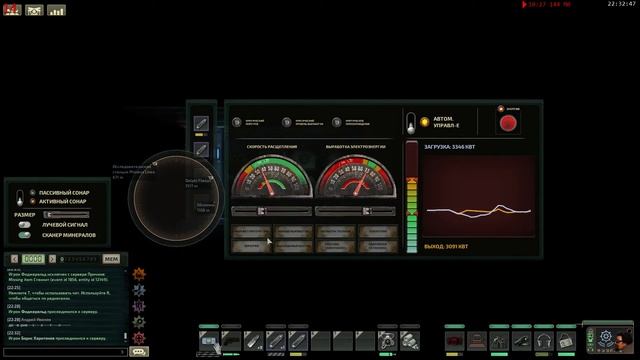Click the 22:32:47 clock at top-right

(621, 4)
